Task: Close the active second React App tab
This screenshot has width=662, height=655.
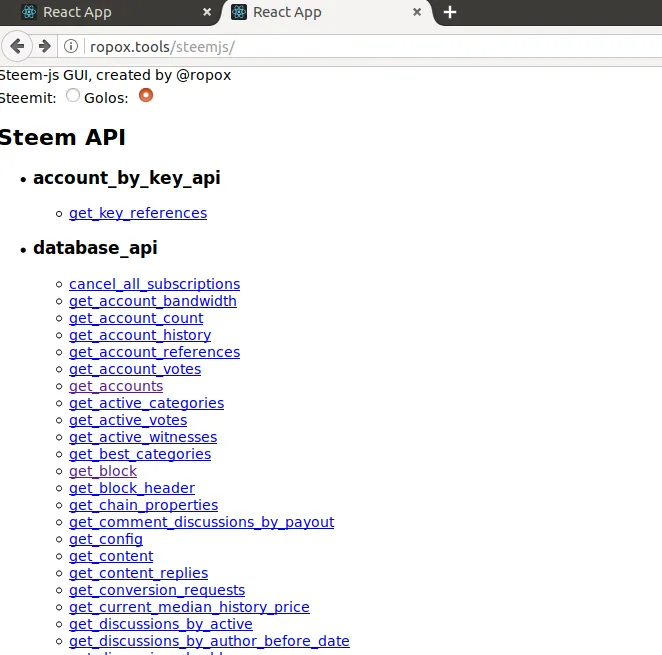Action: pyautogui.click(x=417, y=12)
